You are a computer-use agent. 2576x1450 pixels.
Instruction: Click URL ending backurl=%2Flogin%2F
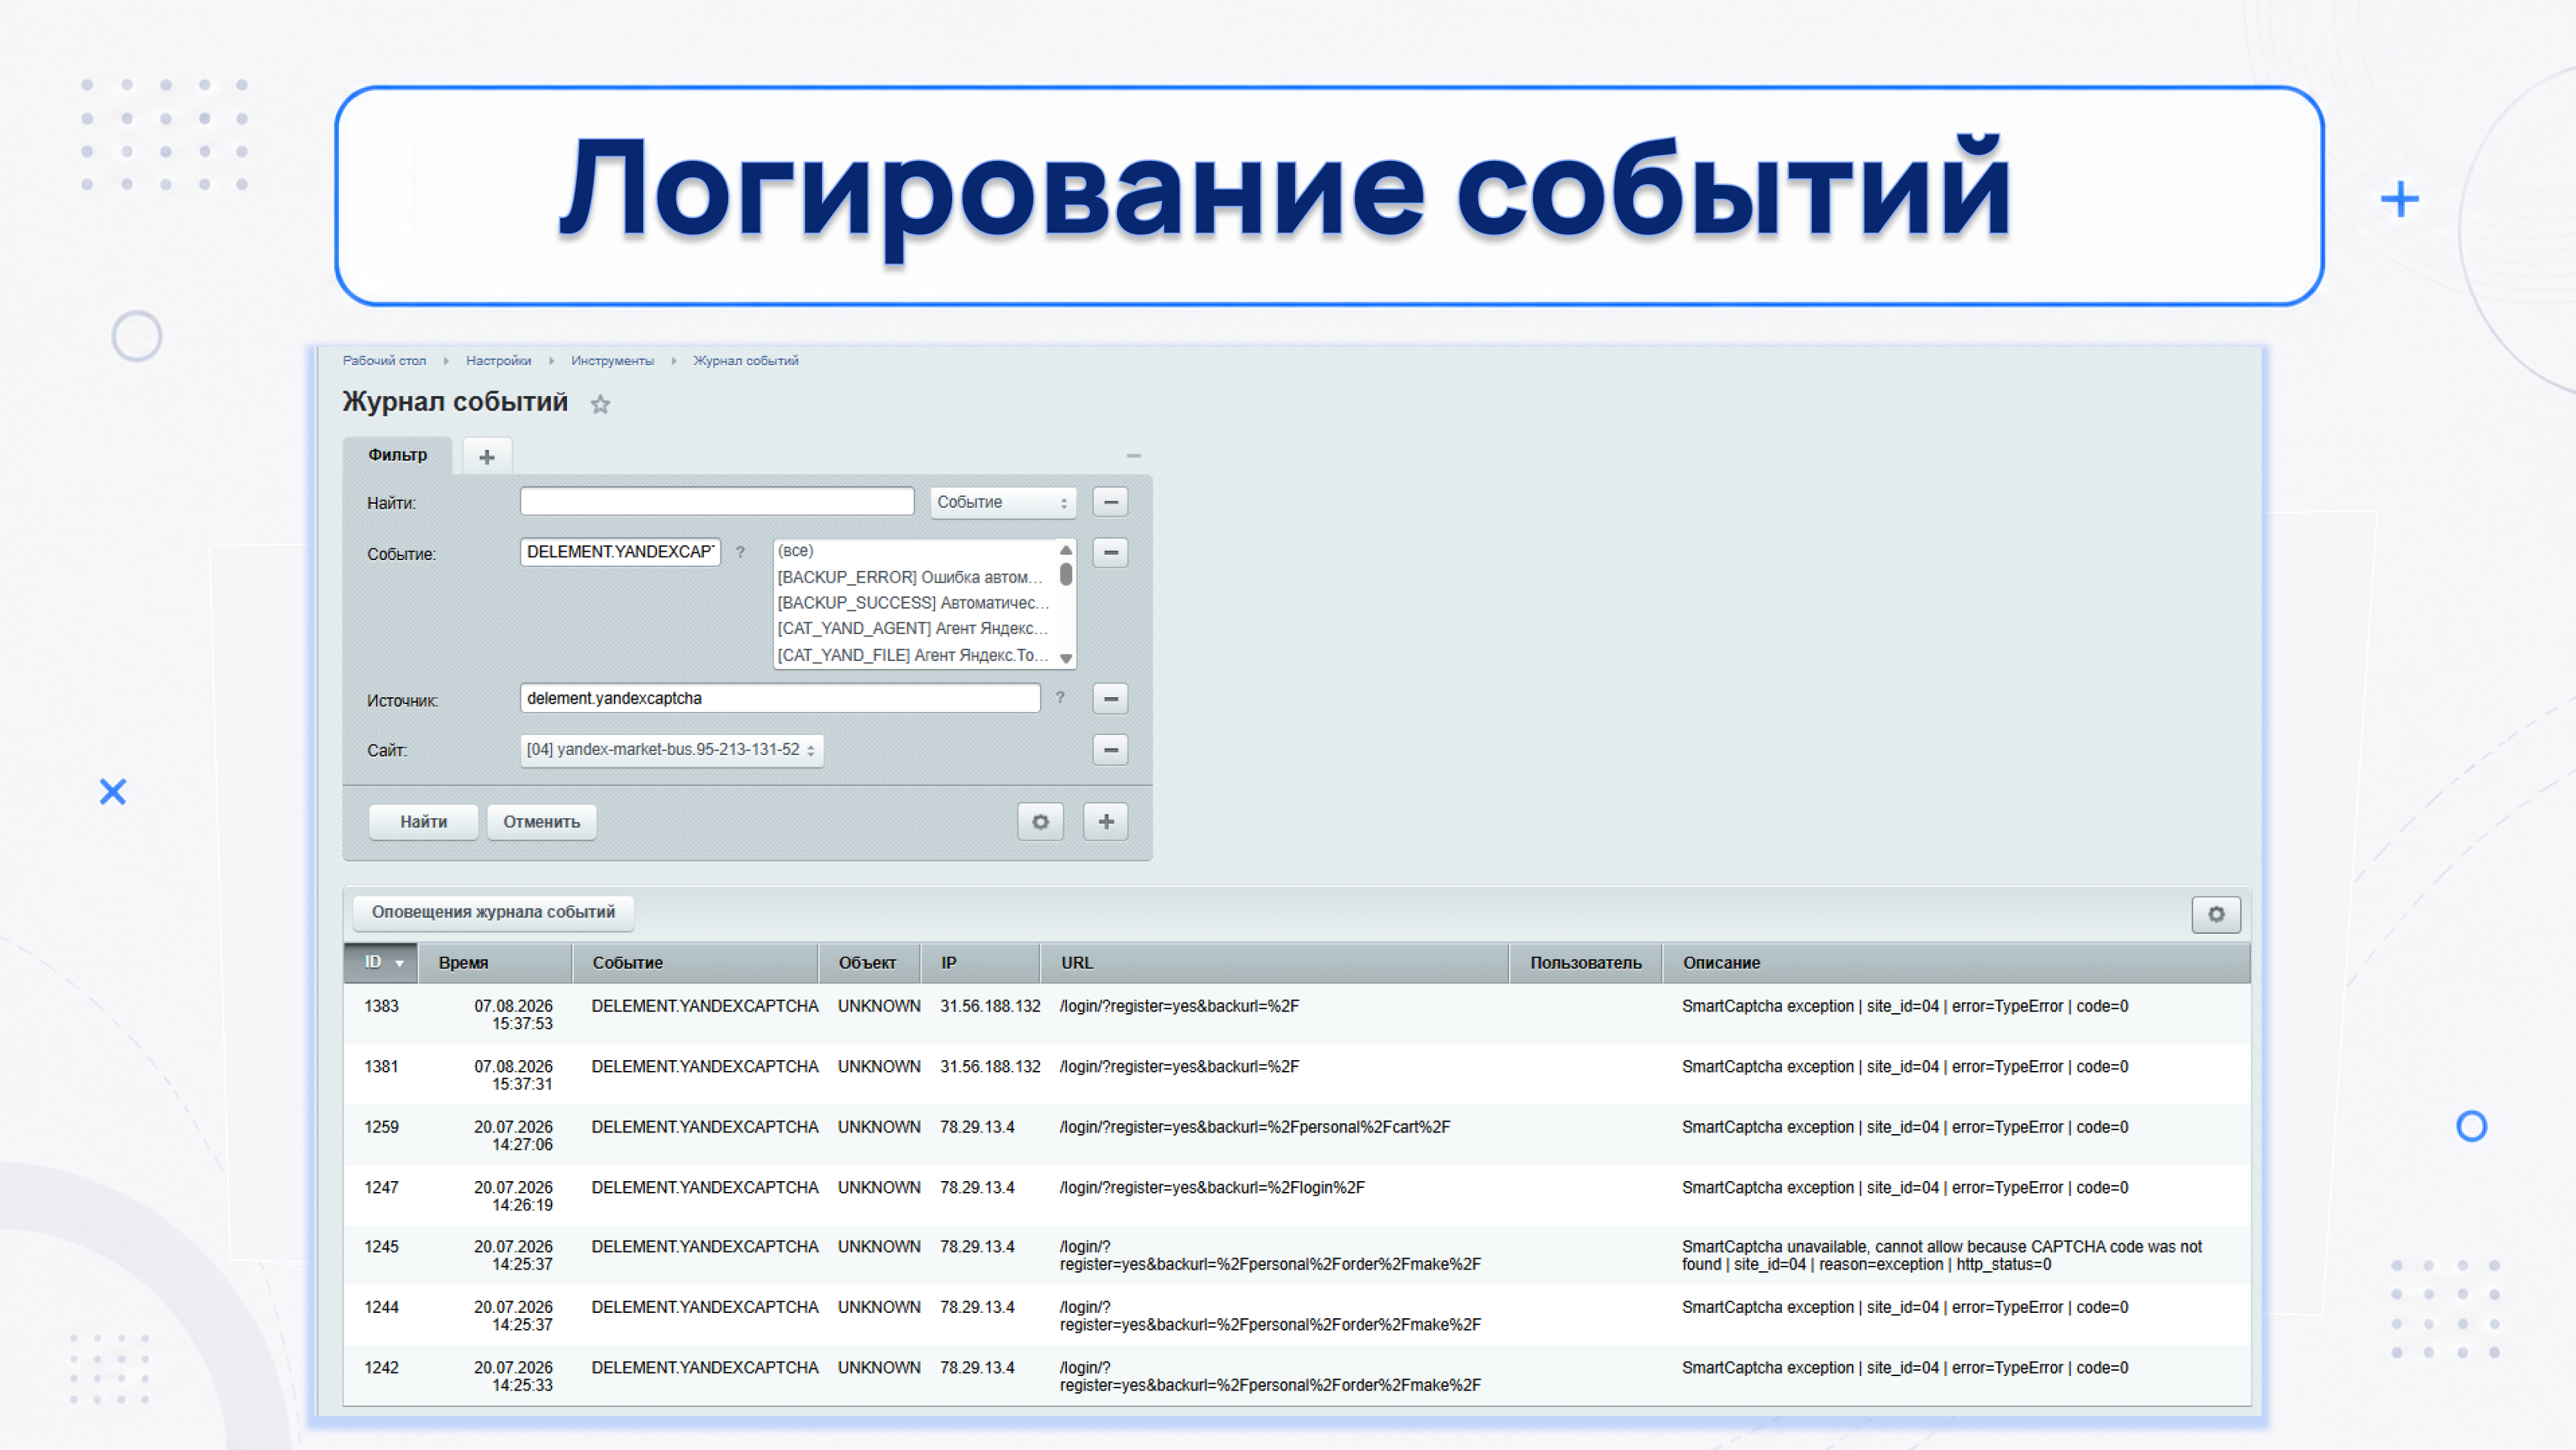click(x=1211, y=1187)
